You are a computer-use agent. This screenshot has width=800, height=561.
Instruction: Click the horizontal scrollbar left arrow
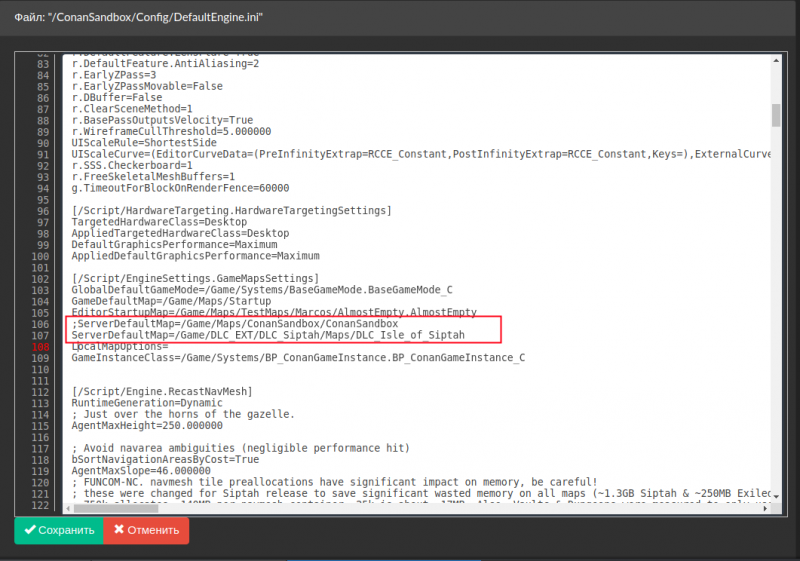point(68,508)
